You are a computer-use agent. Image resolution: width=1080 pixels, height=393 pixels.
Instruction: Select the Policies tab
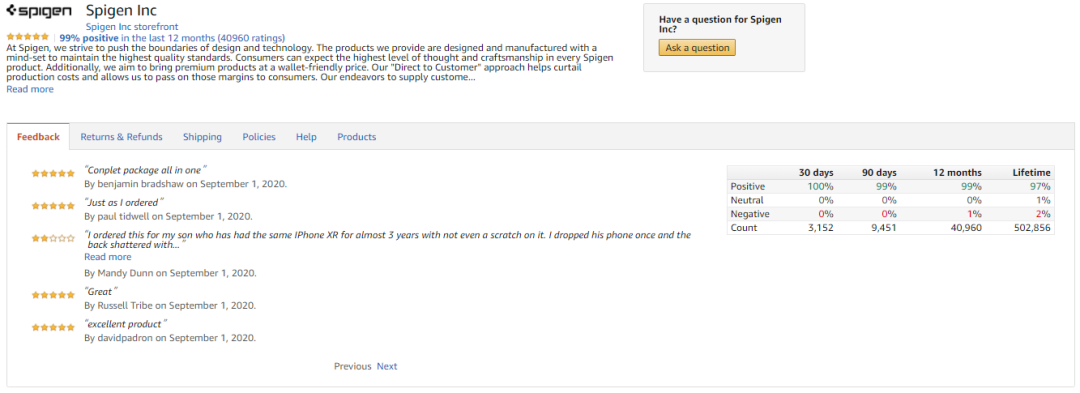pyautogui.click(x=259, y=137)
